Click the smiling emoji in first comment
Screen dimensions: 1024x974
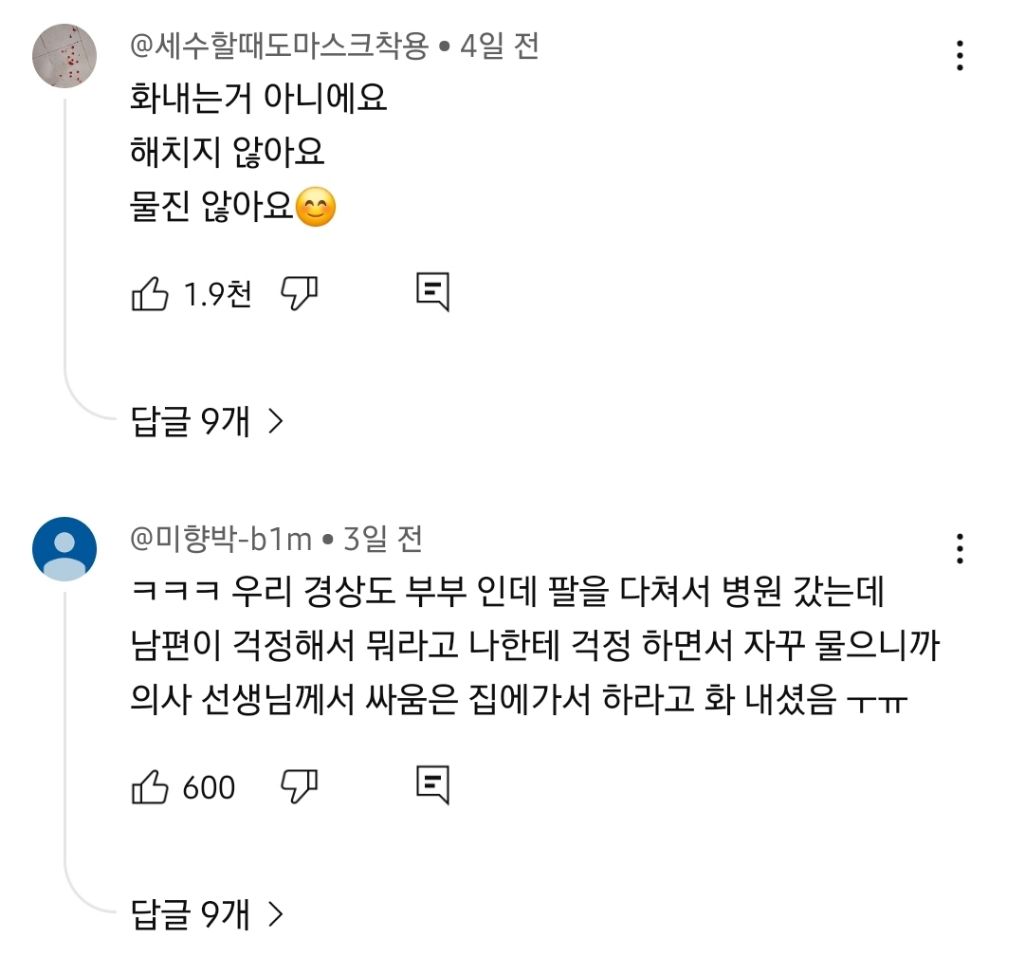pyautogui.click(x=318, y=206)
